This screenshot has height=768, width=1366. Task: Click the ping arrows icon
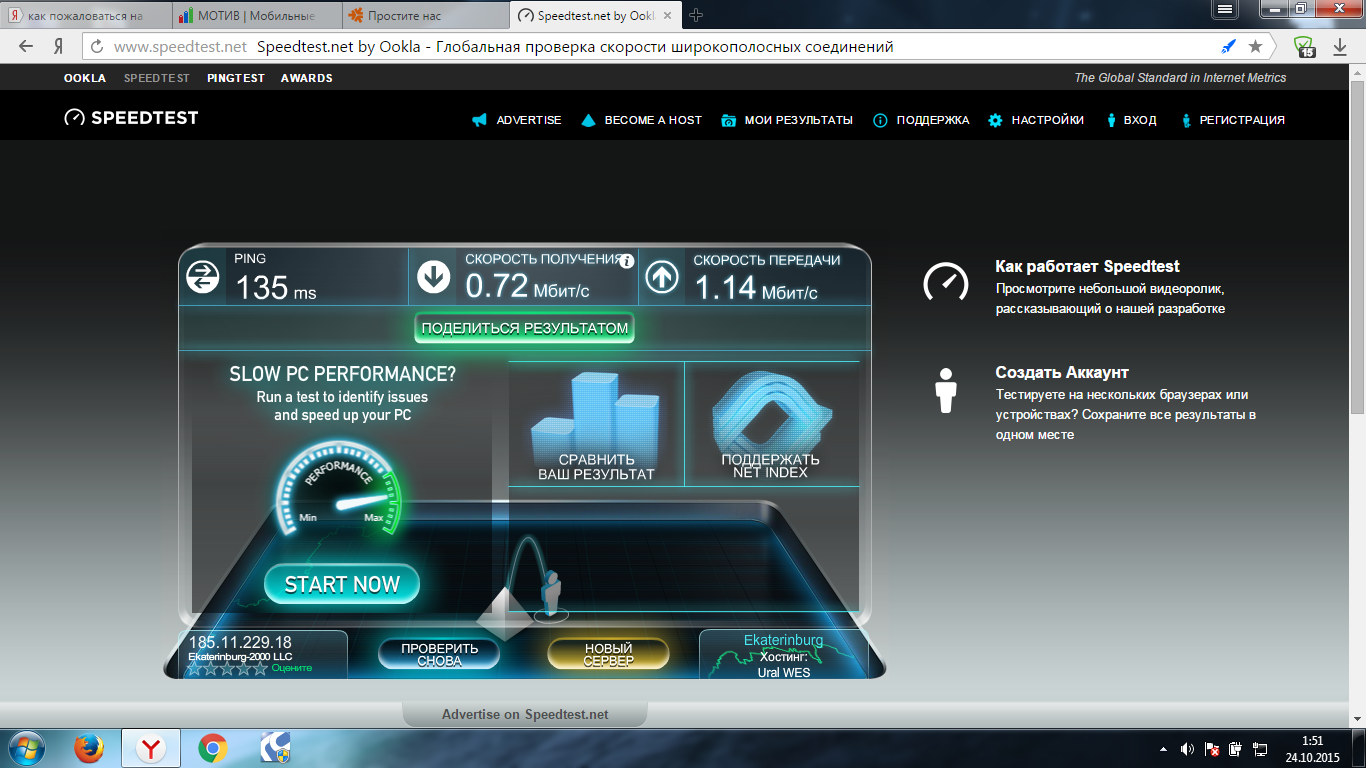(203, 277)
